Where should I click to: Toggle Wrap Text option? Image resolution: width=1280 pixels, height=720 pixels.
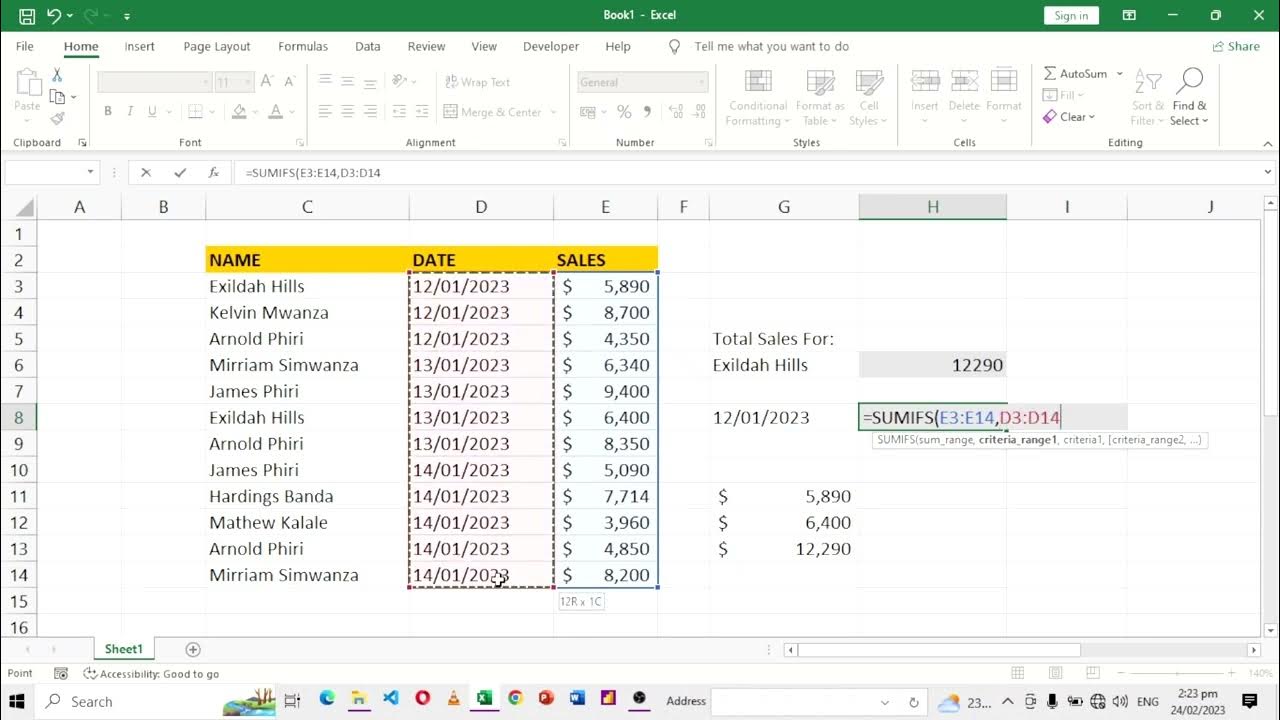click(x=477, y=82)
